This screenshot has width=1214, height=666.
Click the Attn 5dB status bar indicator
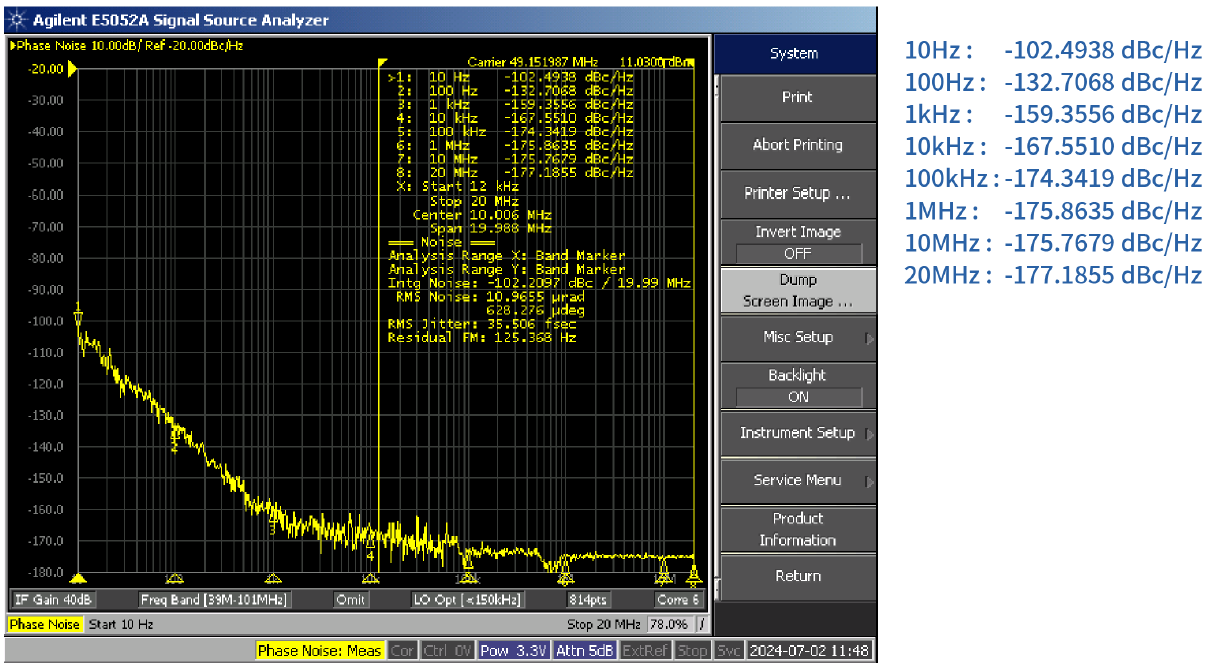tap(583, 649)
